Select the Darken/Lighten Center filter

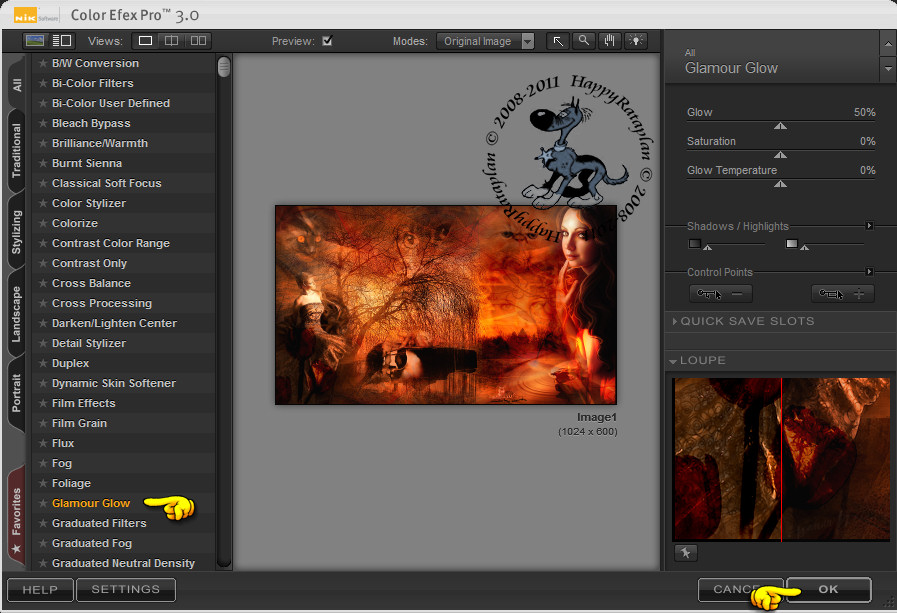[123, 323]
